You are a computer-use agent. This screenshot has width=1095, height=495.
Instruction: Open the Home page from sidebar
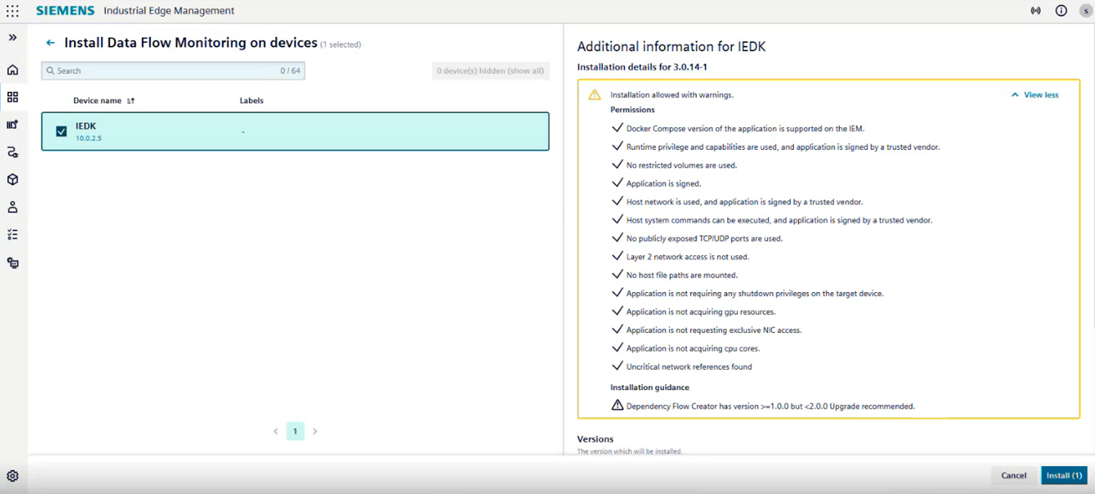13,70
